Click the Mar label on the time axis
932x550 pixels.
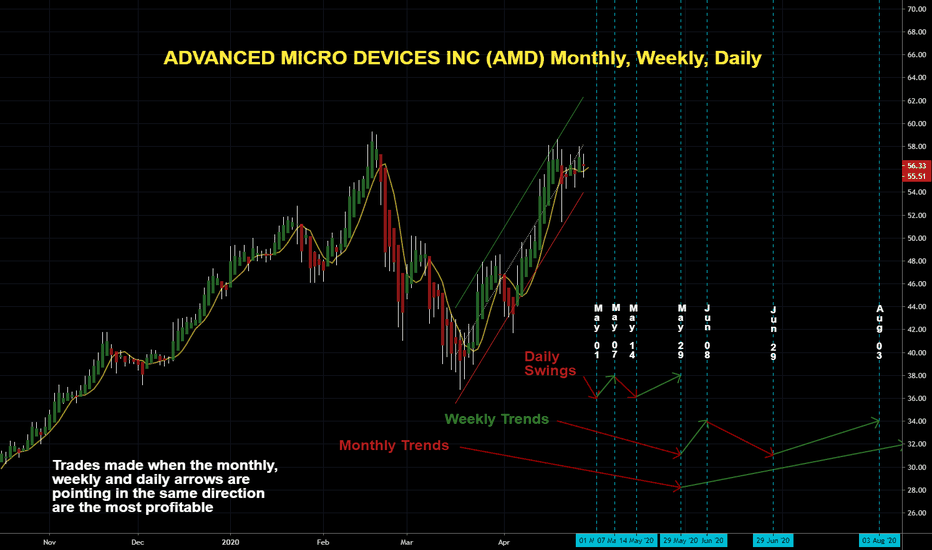[x=407, y=542]
